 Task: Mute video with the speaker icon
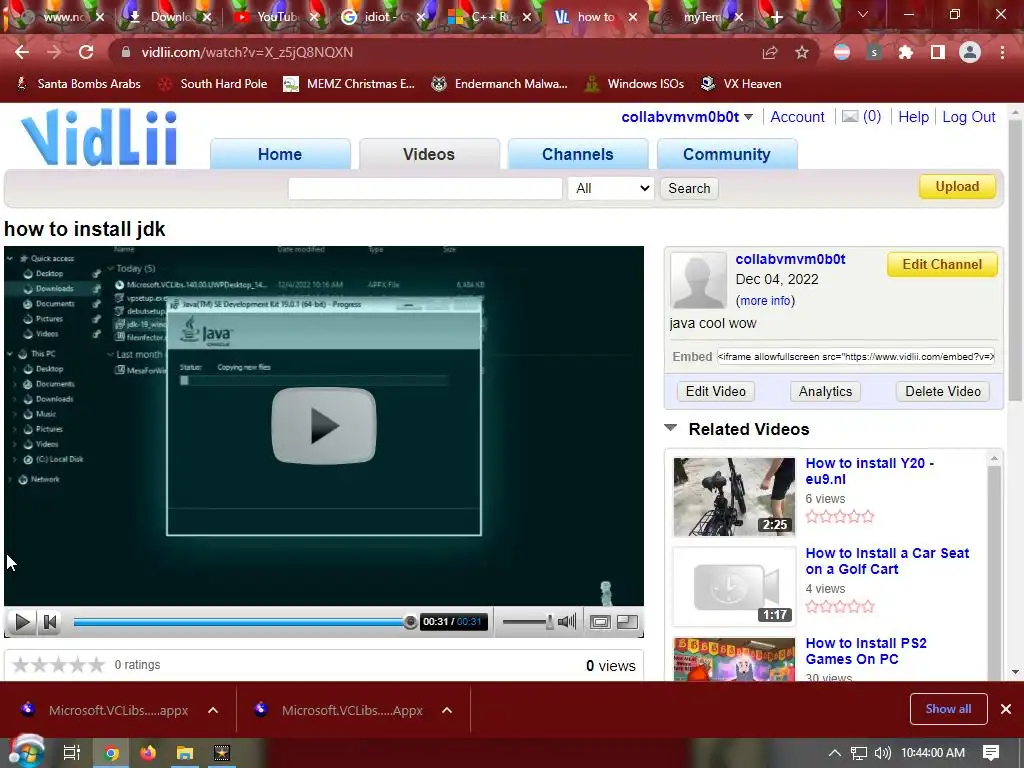pyautogui.click(x=568, y=622)
